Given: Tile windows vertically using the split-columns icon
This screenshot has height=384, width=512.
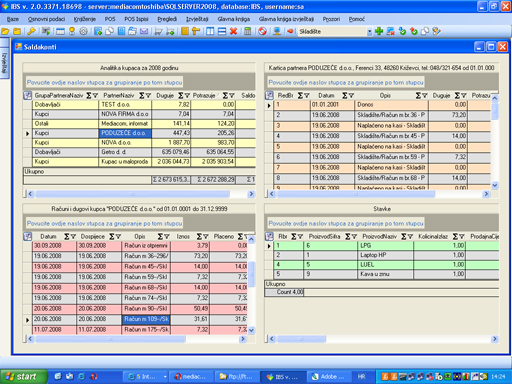Looking at the screenshot, I should pyautogui.click(x=210, y=31).
